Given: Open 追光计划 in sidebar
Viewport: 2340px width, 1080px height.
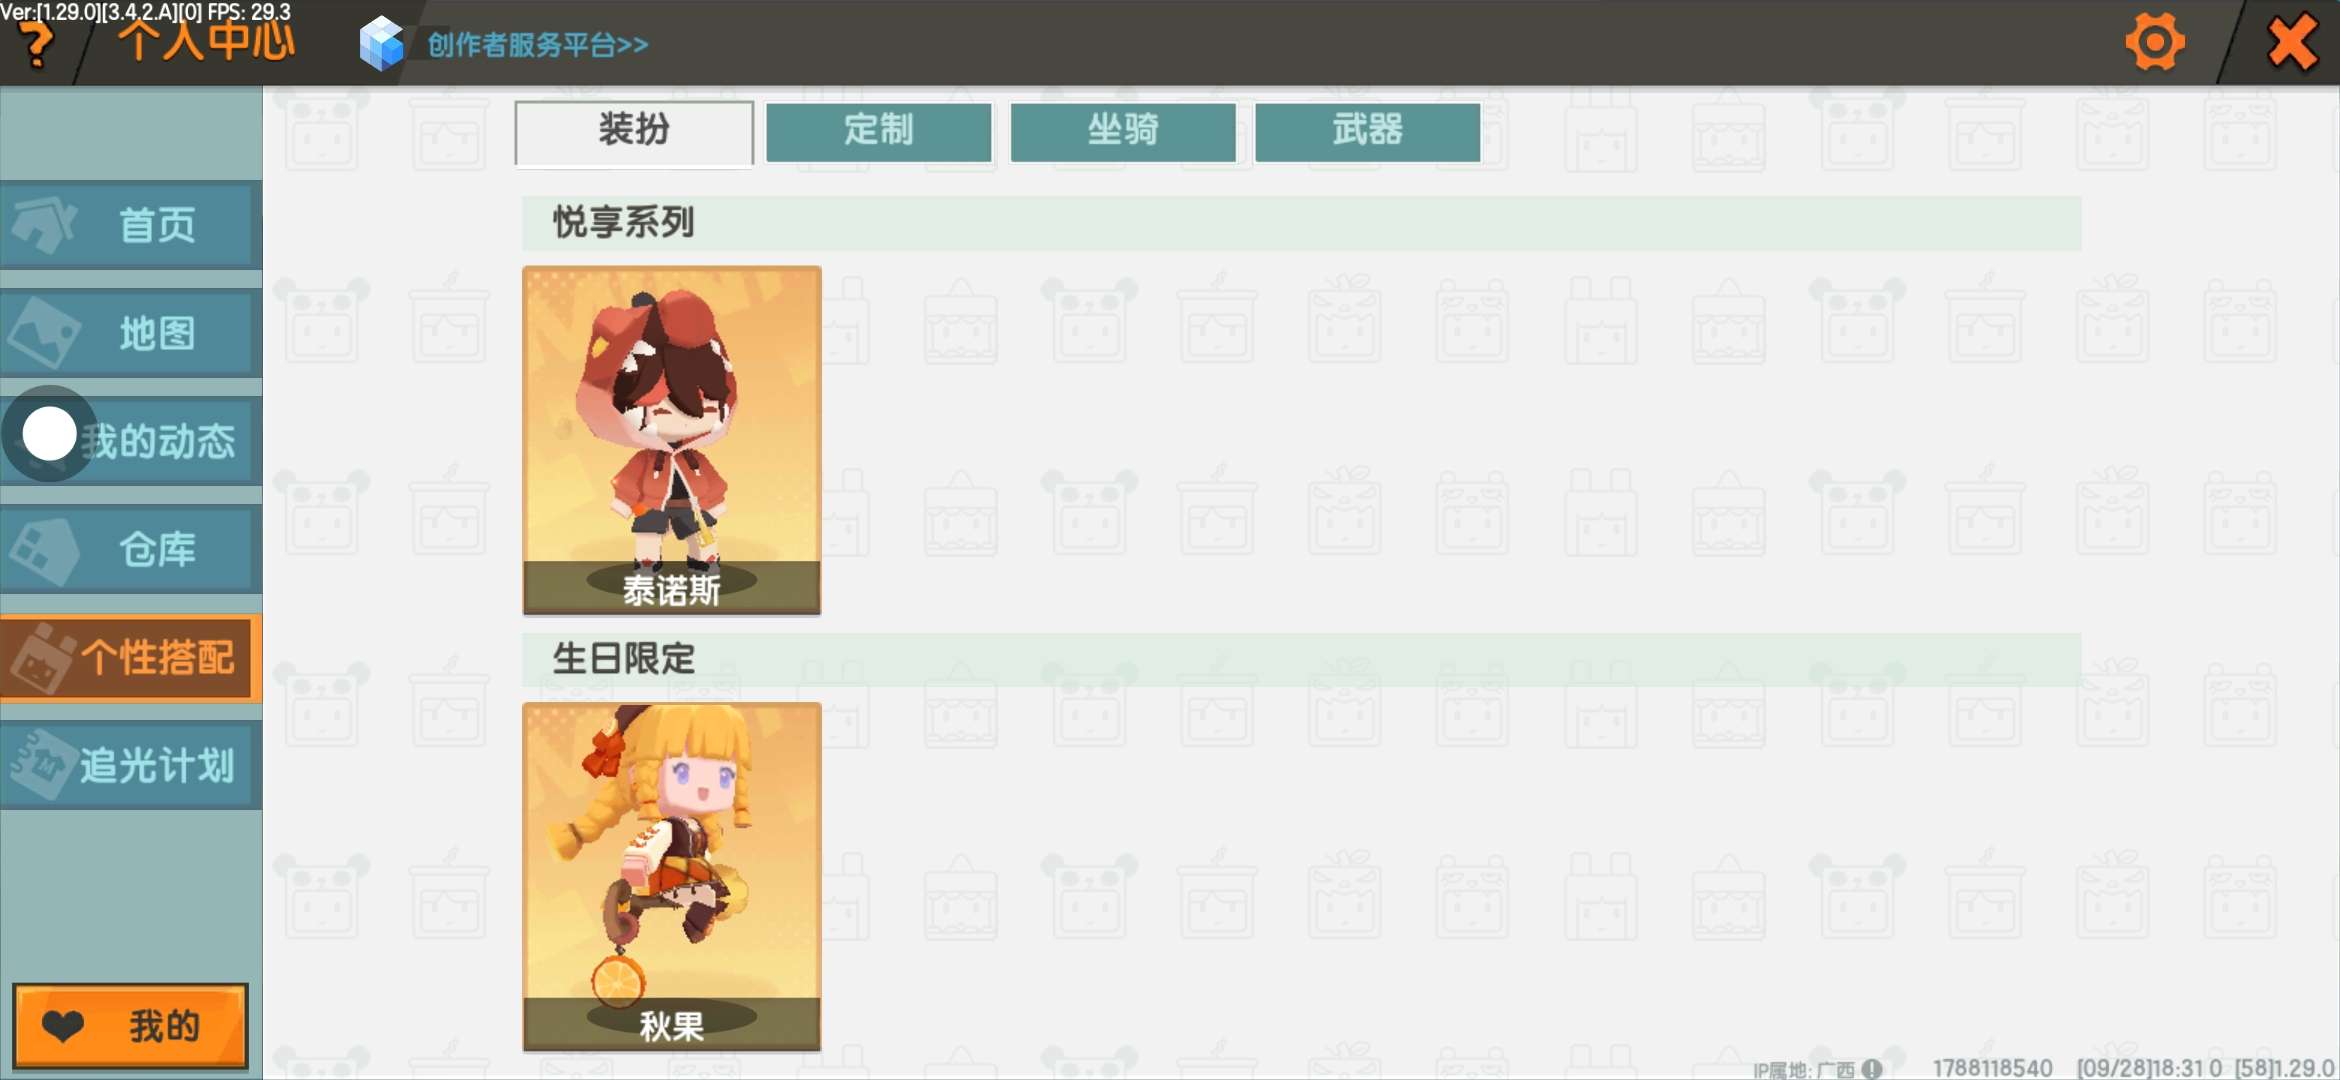Looking at the screenshot, I should pos(131,766).
